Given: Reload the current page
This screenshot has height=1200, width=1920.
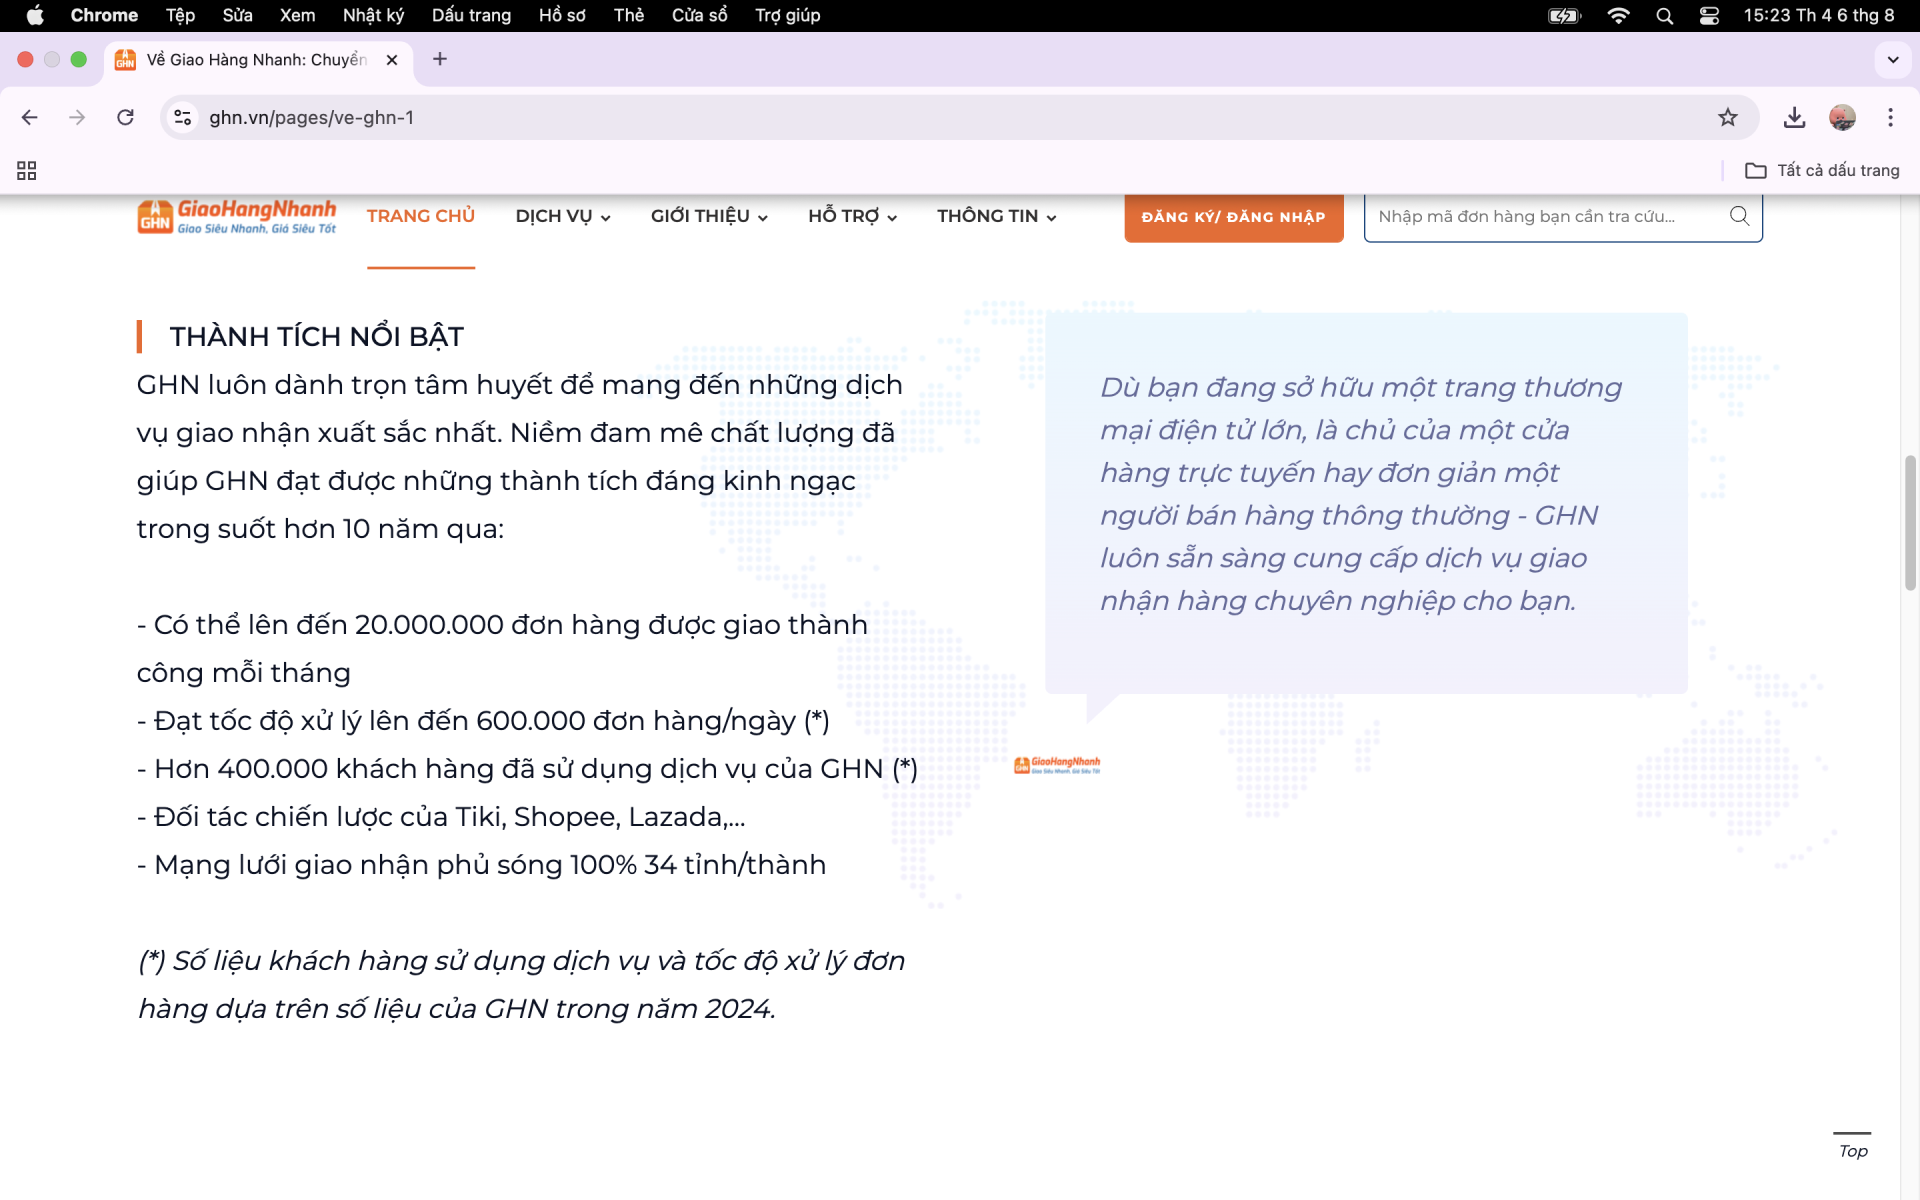Looking at the screenshot, I should coord(125,117).
